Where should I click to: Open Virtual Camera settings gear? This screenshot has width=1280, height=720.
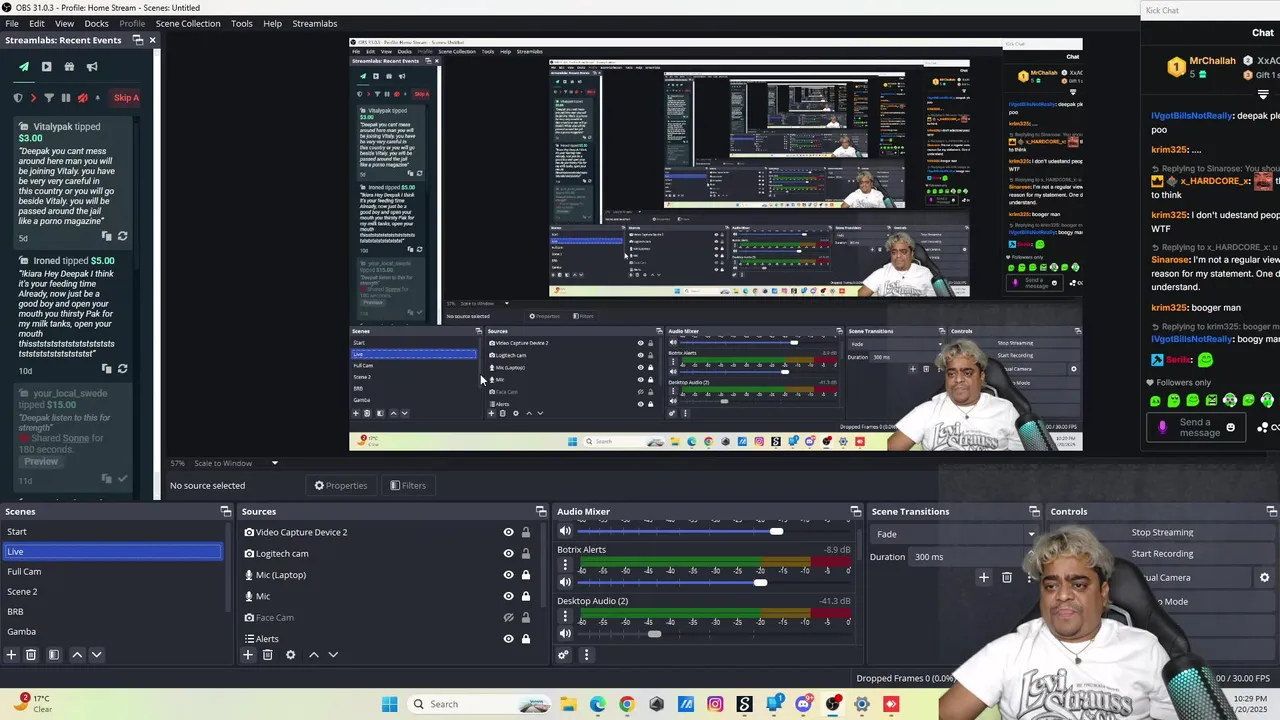(x=1264, y=577)
